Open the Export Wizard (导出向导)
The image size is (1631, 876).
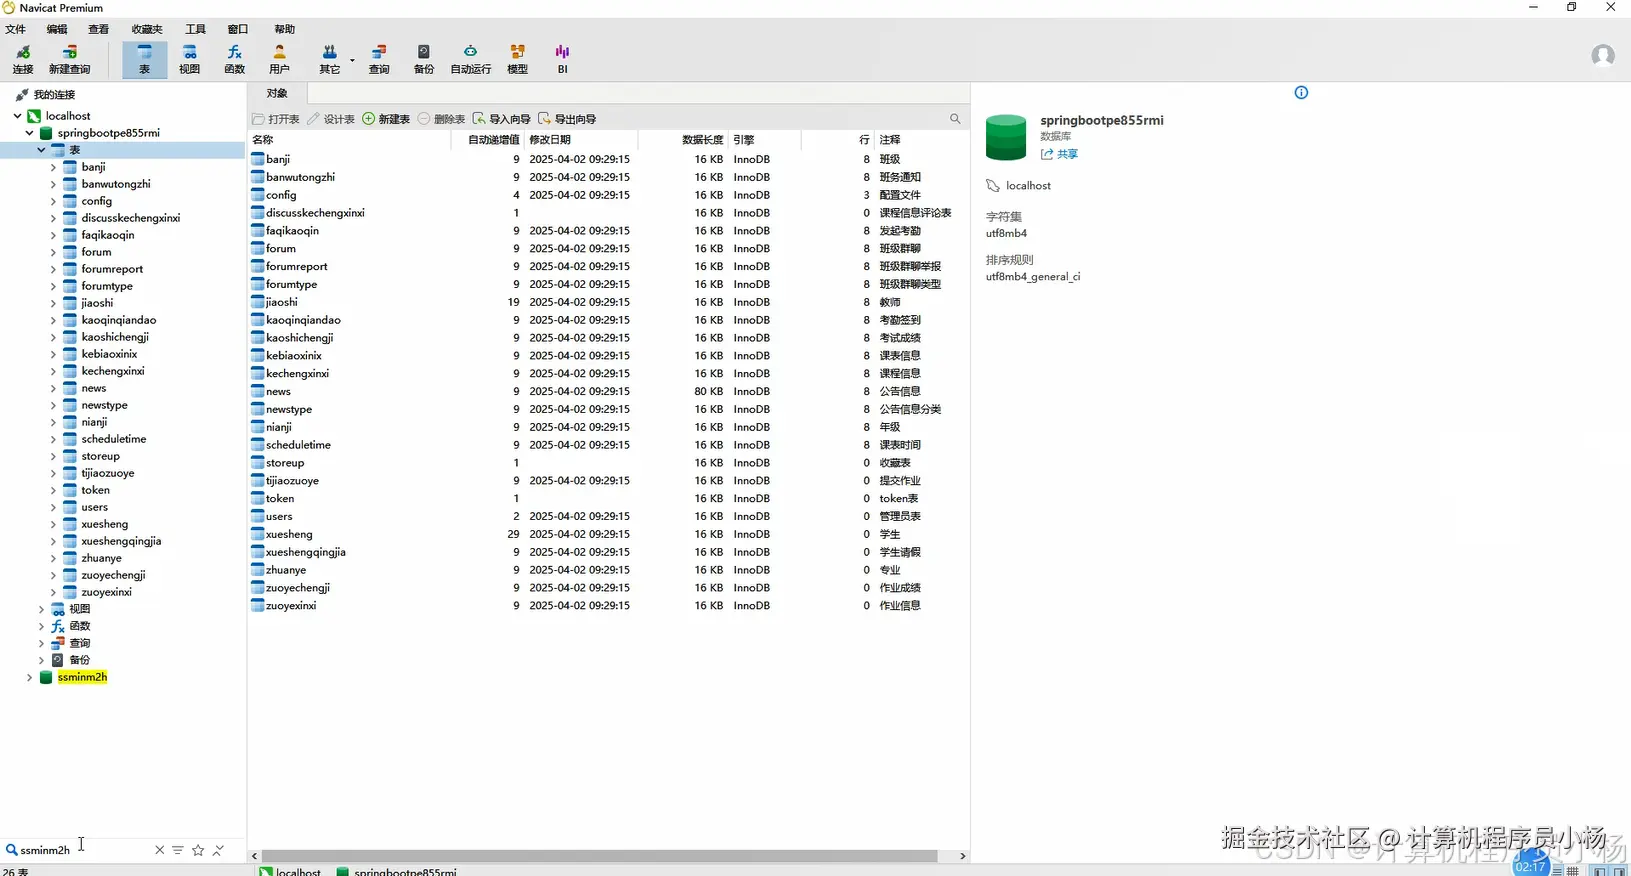click(x=567, y=119)
